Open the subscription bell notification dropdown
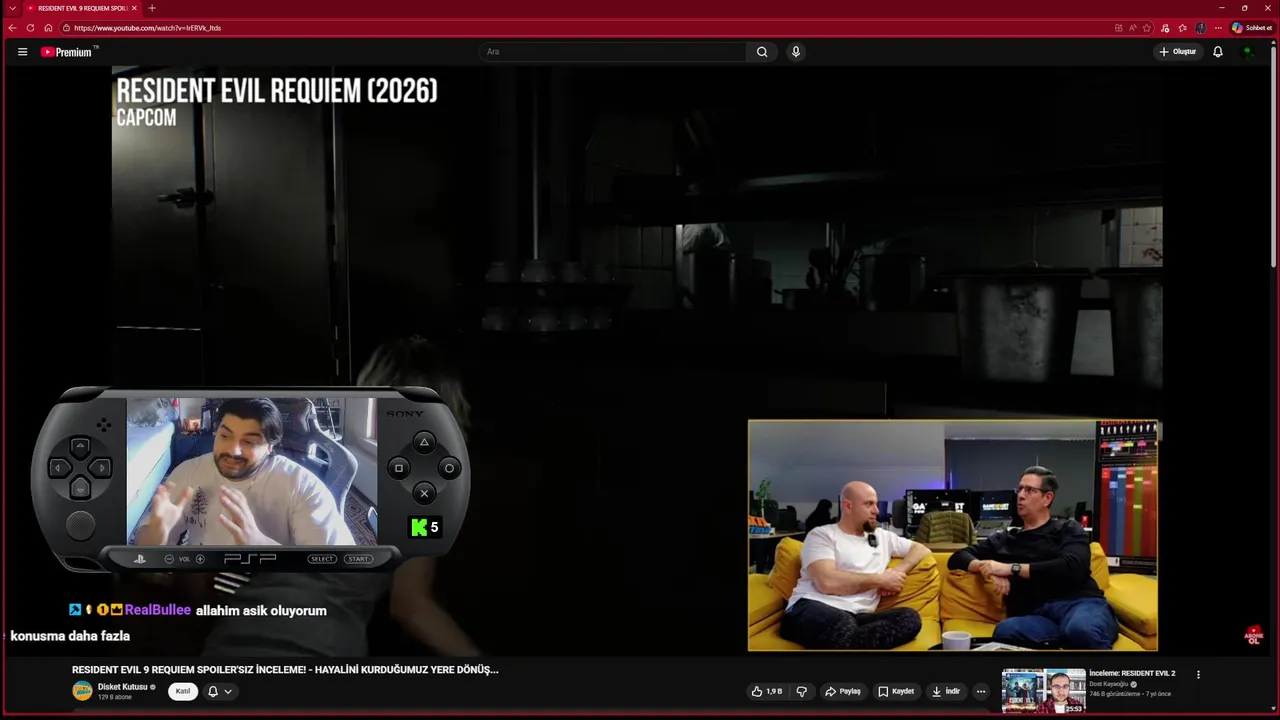Viewport: 1280px width, 720px height. (220, 691)
